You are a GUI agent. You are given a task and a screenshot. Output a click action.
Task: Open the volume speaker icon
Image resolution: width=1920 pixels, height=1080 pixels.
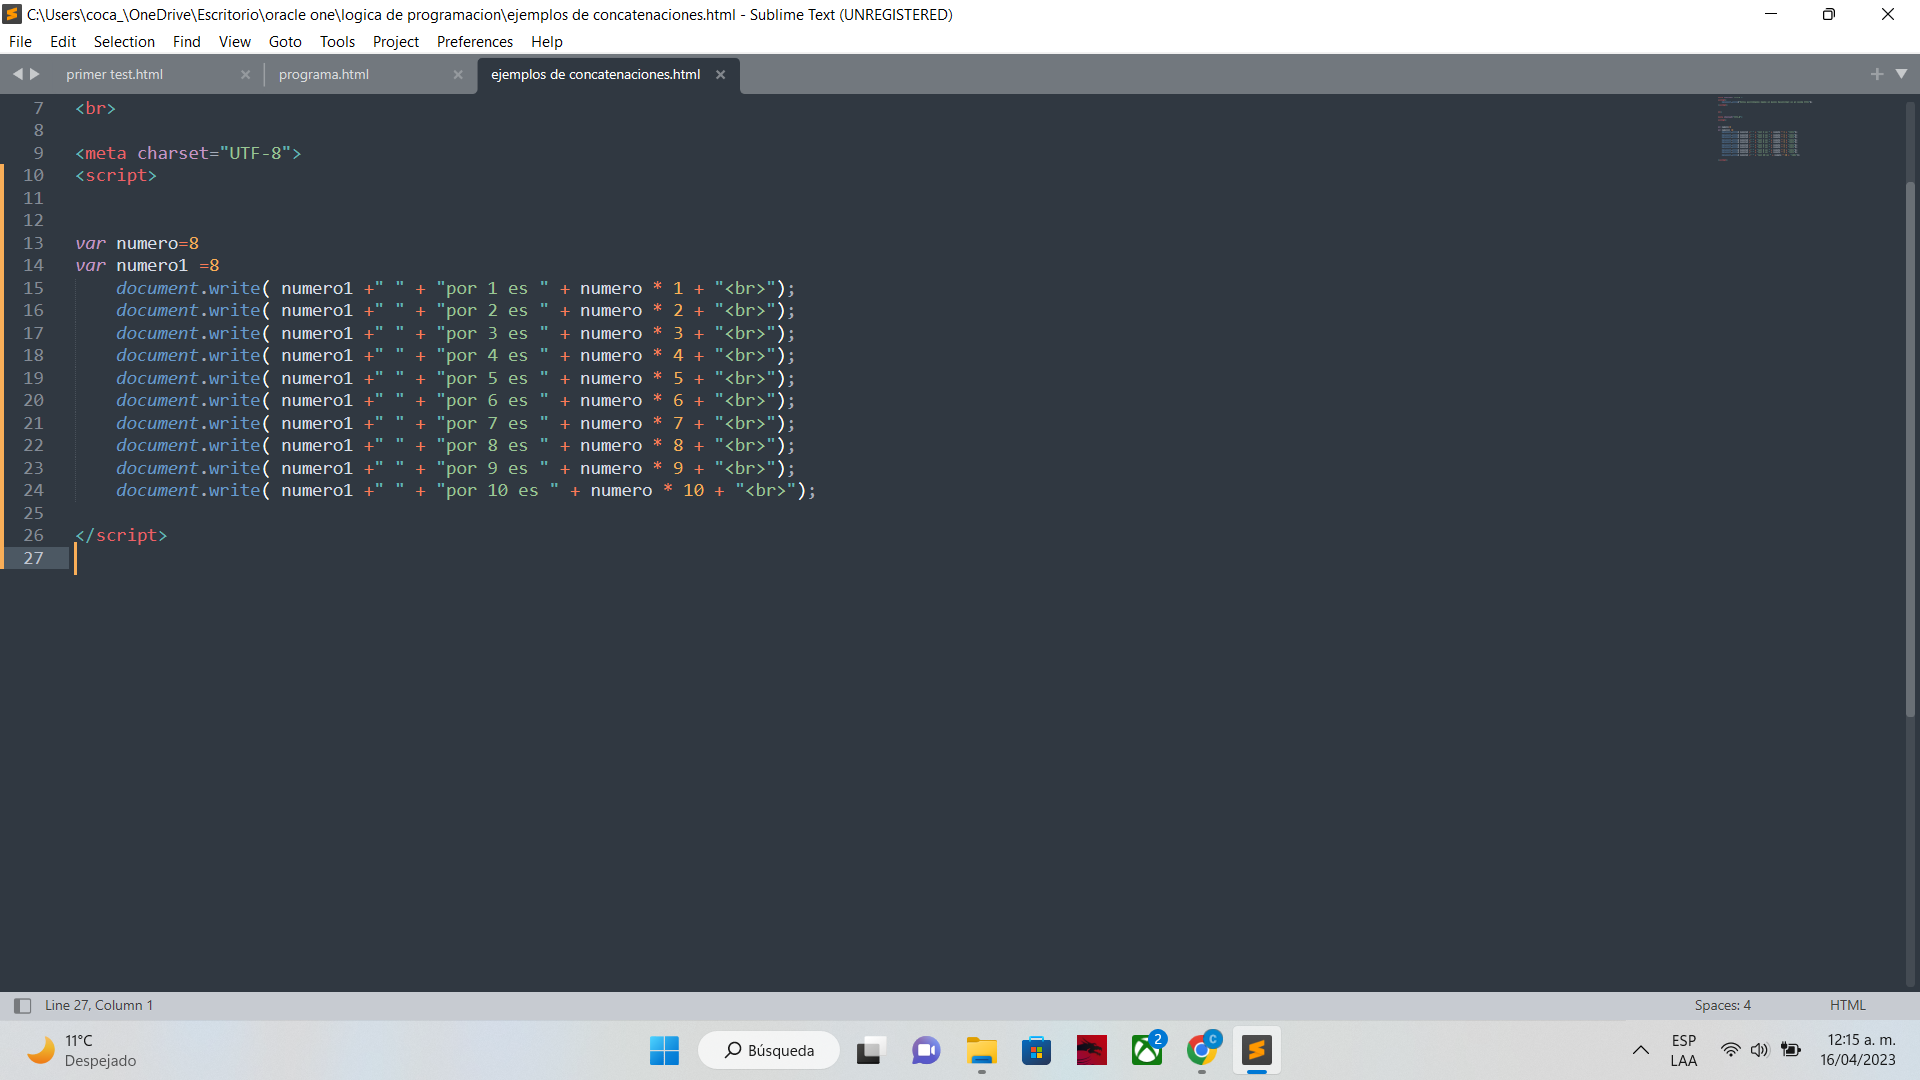(1759, 1050)
